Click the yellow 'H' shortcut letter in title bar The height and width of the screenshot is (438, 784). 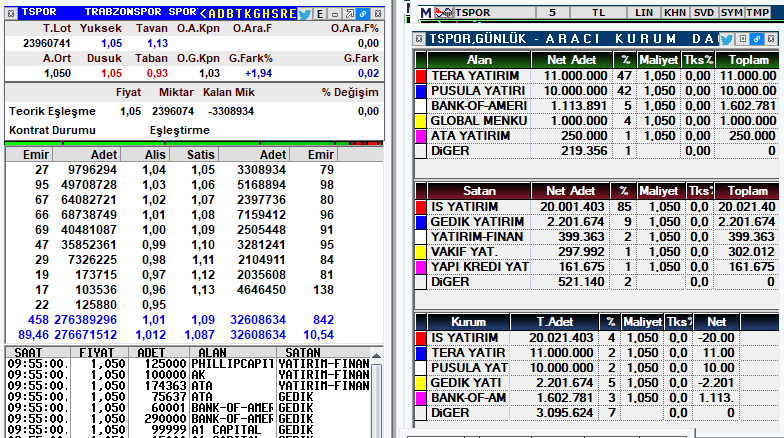tap(264, 14)
